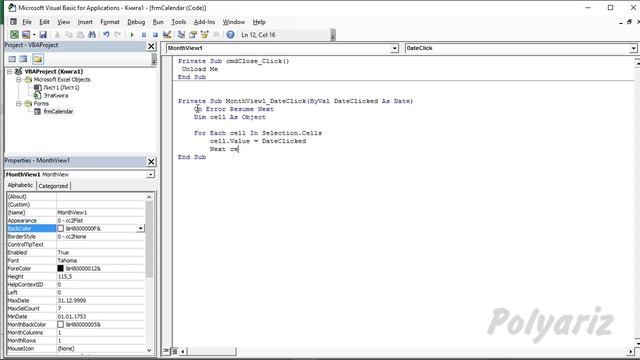The height and width of the screenshot is (360, 640).
Task: Open the DateClick procedure dropdown
Action: pos(633,48)
